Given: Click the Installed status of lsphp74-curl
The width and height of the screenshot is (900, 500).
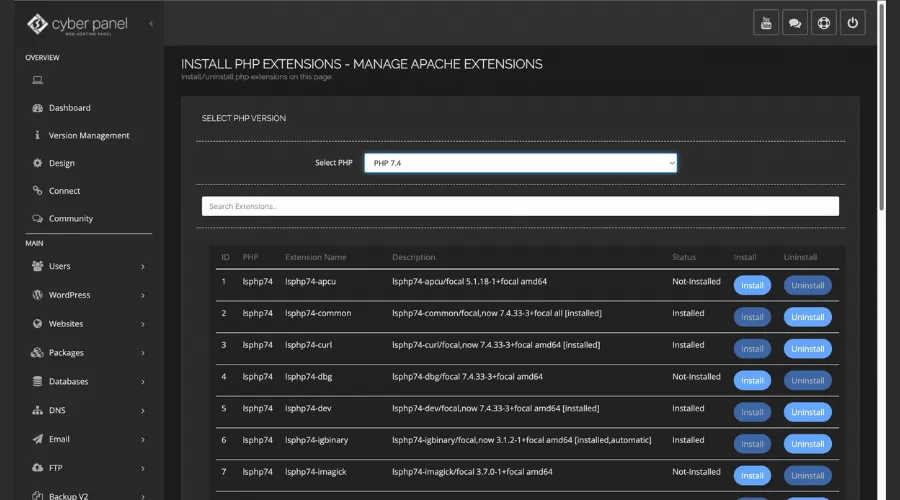Looking at the screenshot, I should (x=688, y=345).
